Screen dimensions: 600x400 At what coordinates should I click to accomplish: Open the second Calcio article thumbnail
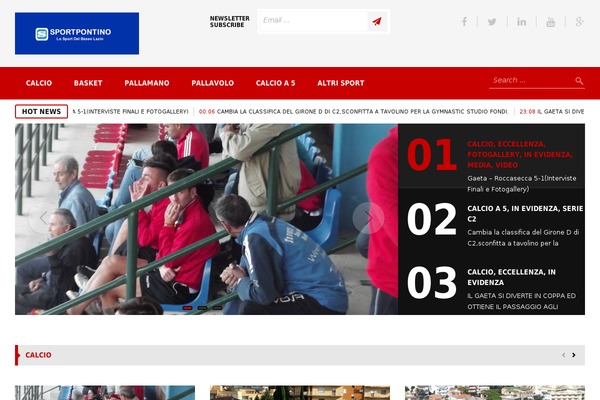[300, 393]
